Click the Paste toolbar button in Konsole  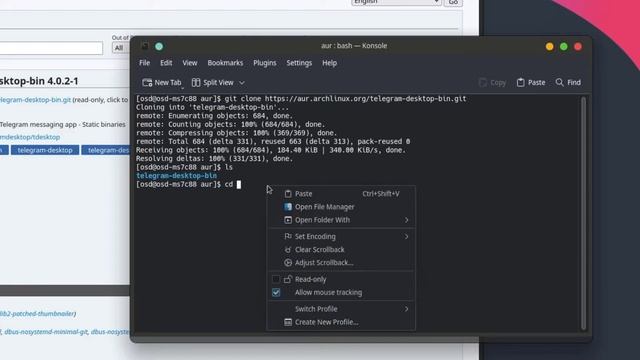point(531,83)
